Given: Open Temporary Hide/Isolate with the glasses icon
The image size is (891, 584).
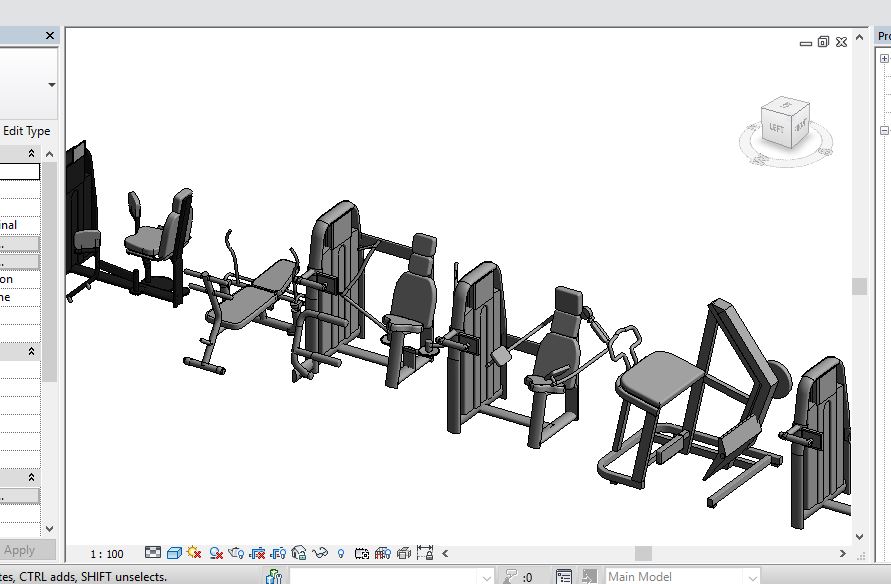Looking at the screenshot, I should tap(319, 551).
